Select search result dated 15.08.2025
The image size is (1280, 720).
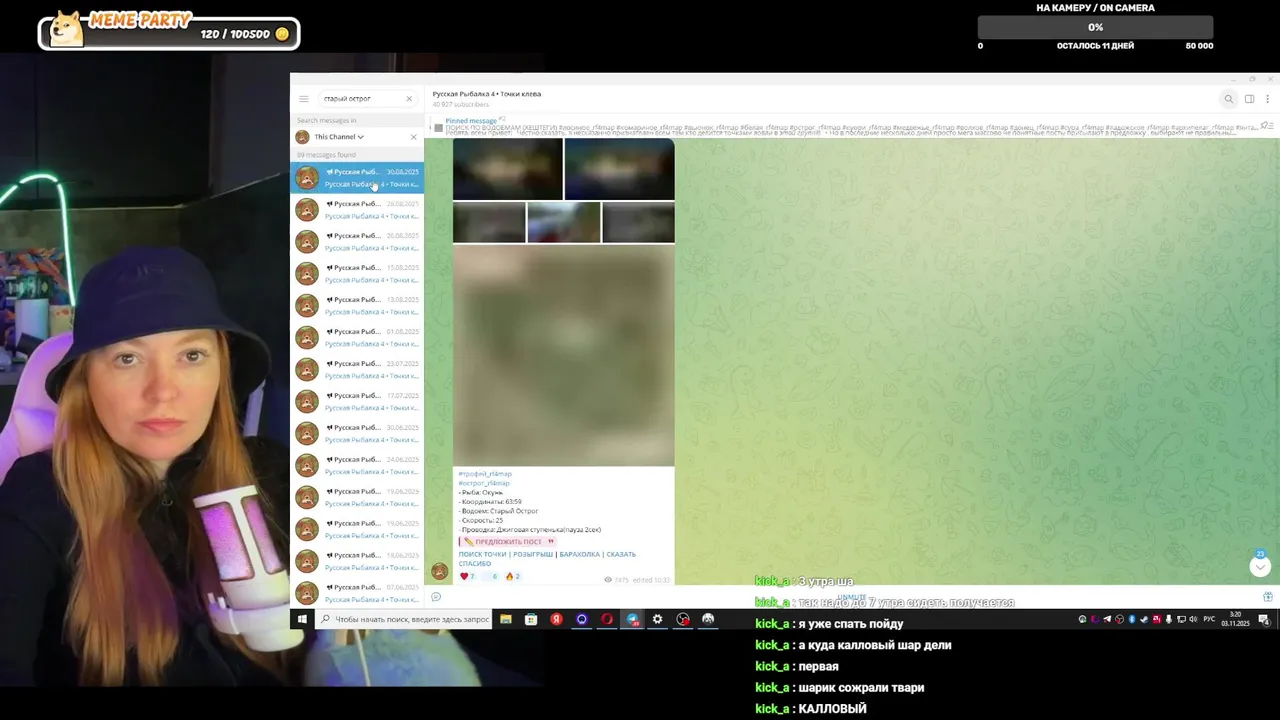pos(357,274)
